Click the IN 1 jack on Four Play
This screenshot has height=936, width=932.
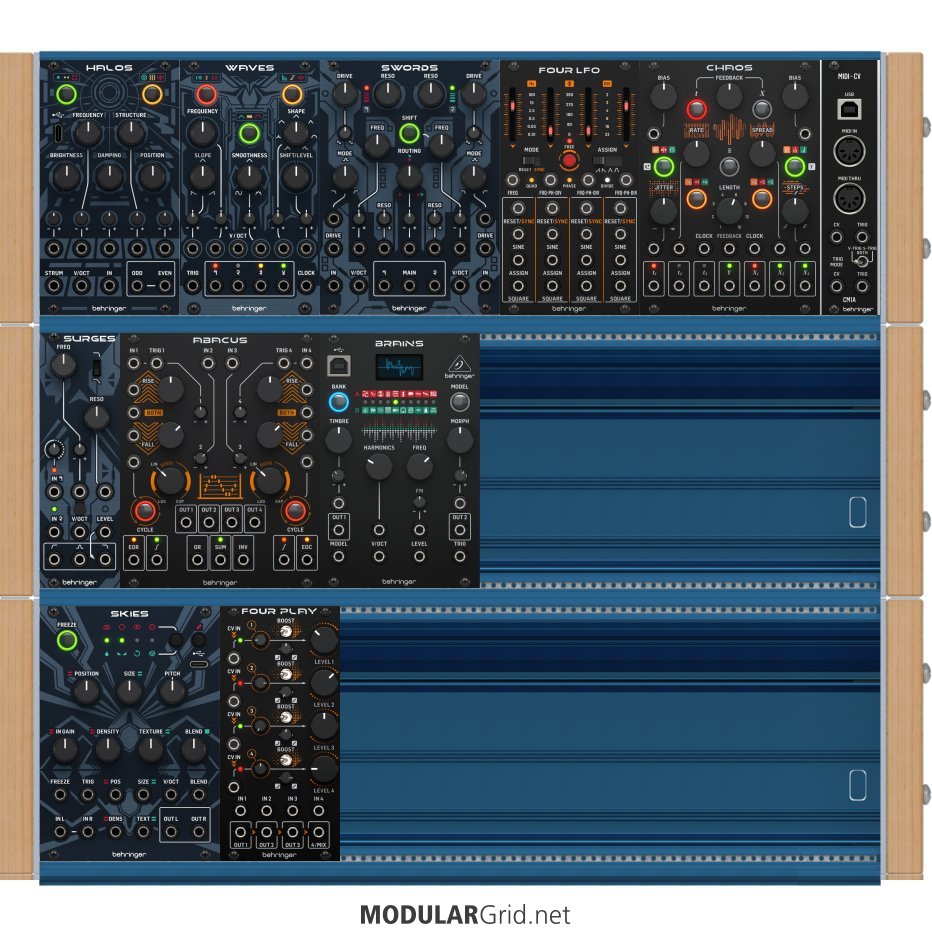tap(241, 811)
